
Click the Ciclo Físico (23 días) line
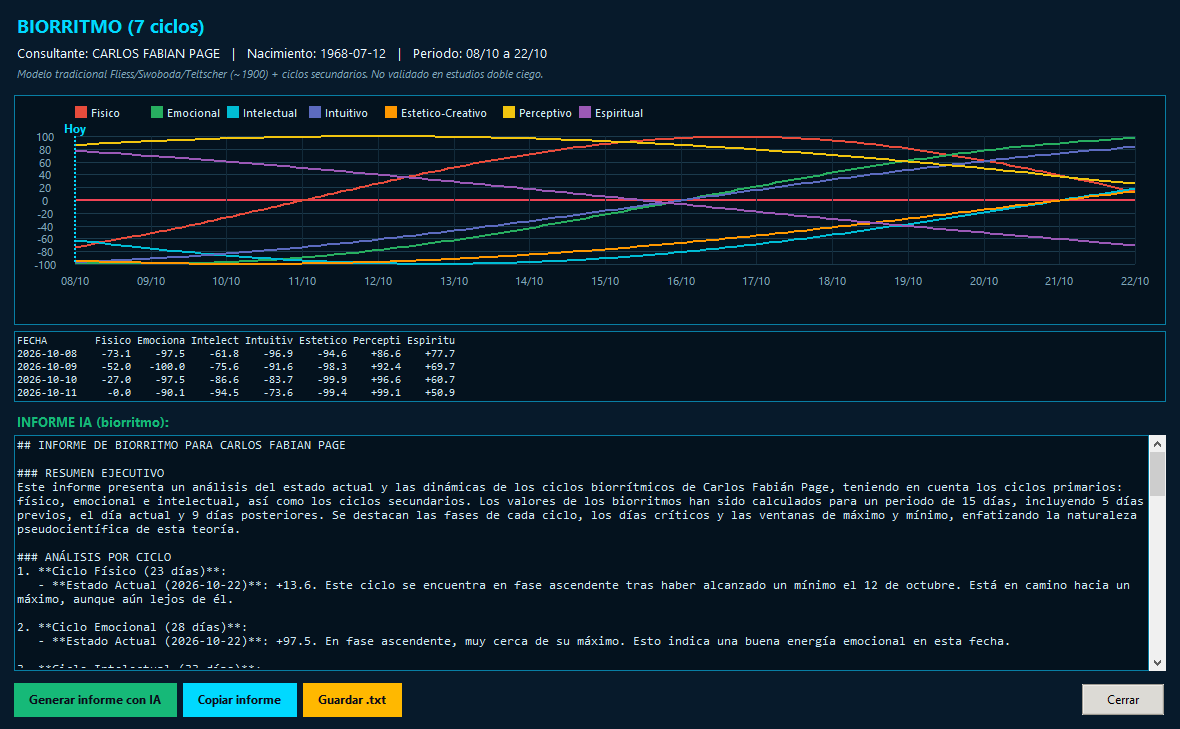pos(121,571)
